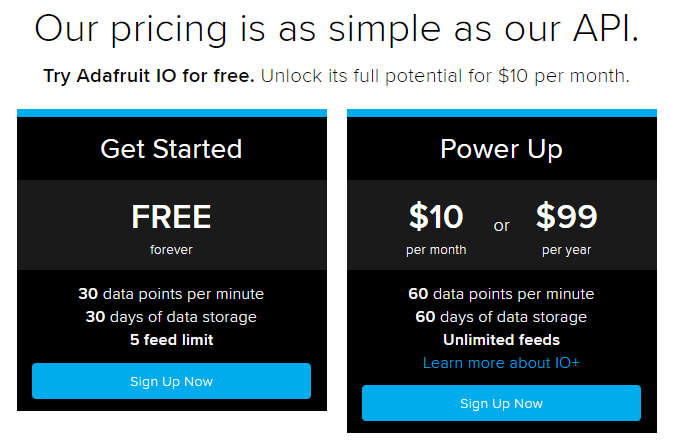681x444 pixels.
Task: Click the 'Our pricing is as simple' headline
Action: [x=337, y=29]
